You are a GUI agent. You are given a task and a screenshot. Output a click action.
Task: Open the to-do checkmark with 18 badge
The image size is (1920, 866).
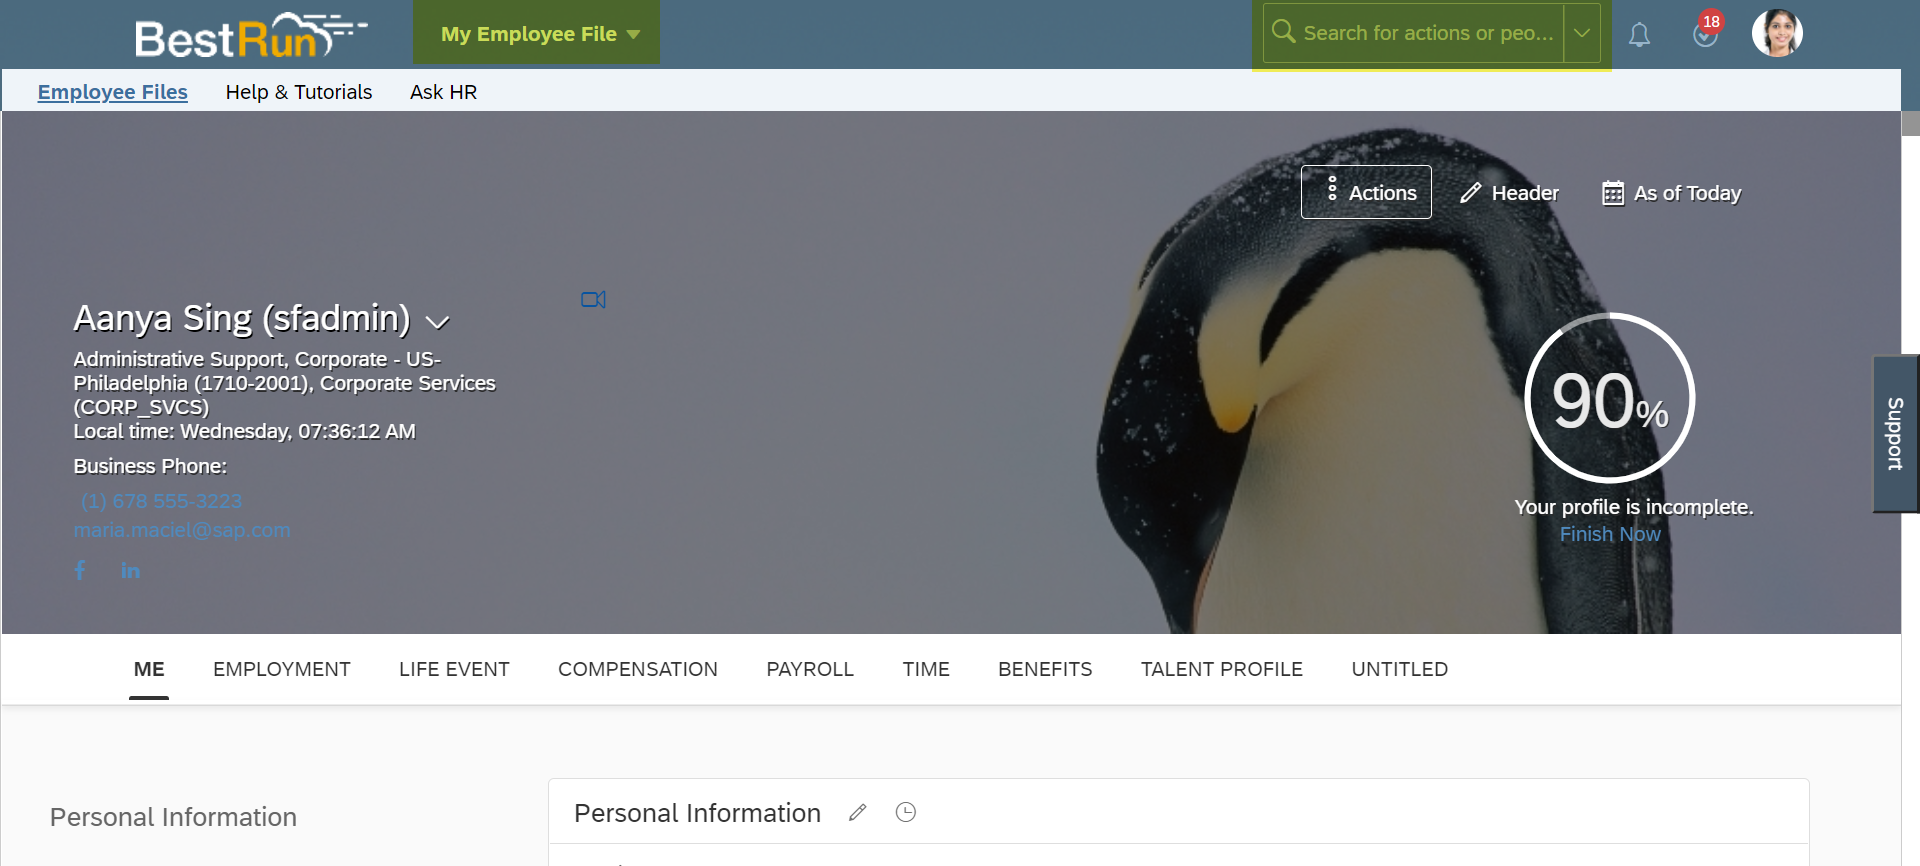(x=1706, y=32)
